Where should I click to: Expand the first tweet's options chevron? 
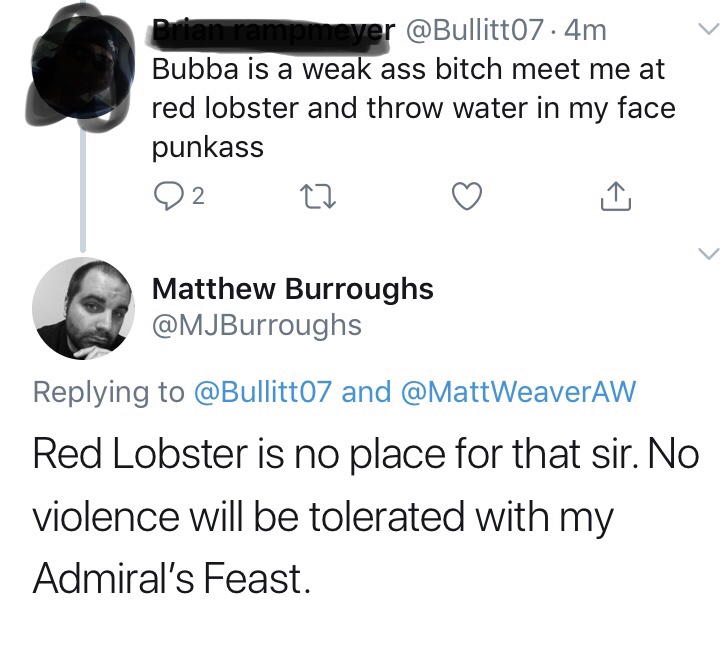point(706,30)
